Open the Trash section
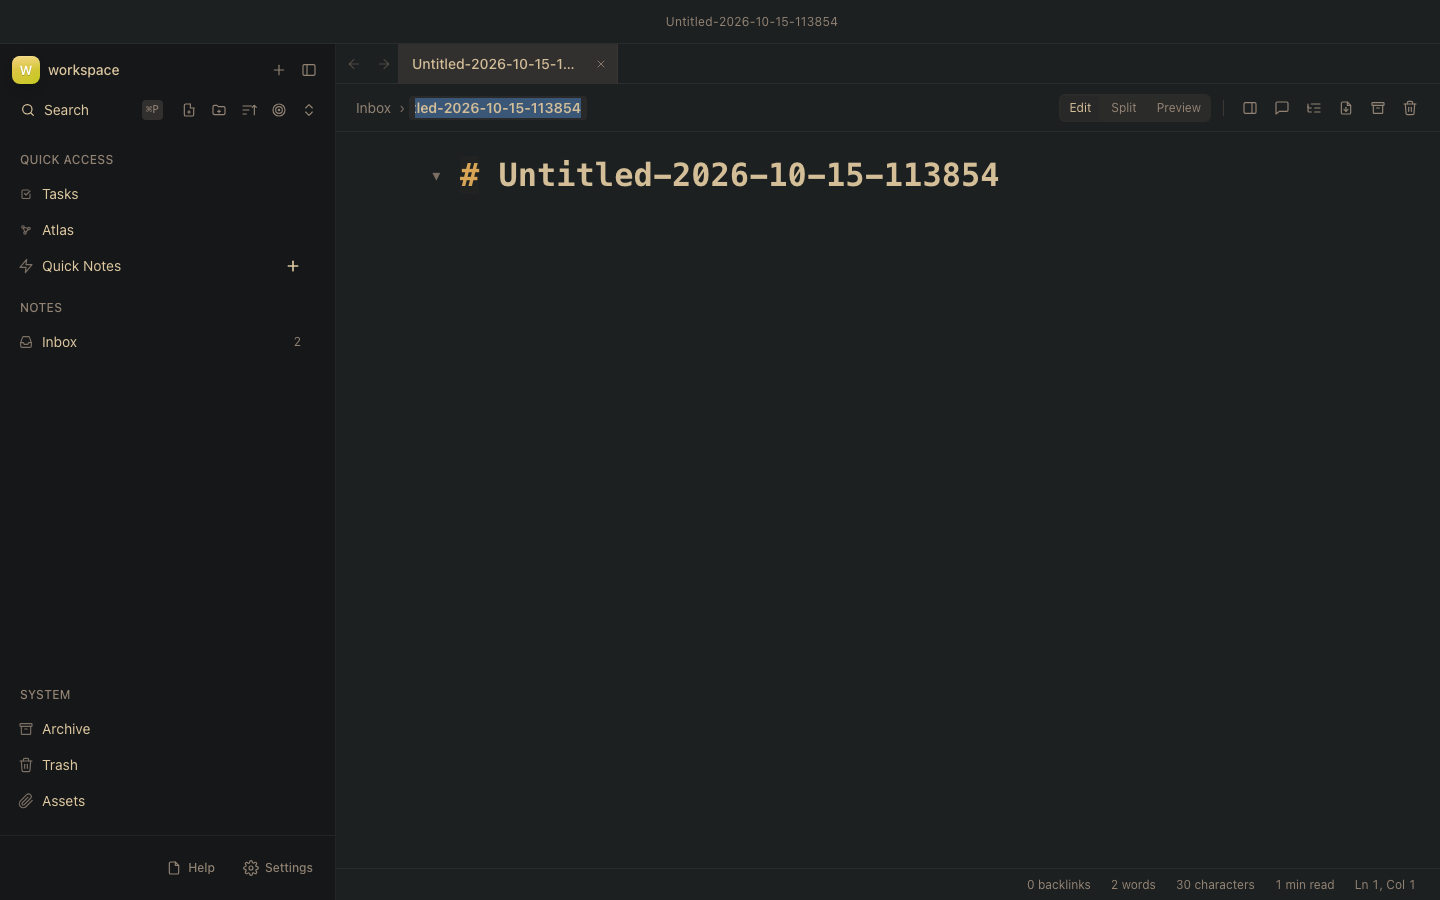 pos(167,765)
